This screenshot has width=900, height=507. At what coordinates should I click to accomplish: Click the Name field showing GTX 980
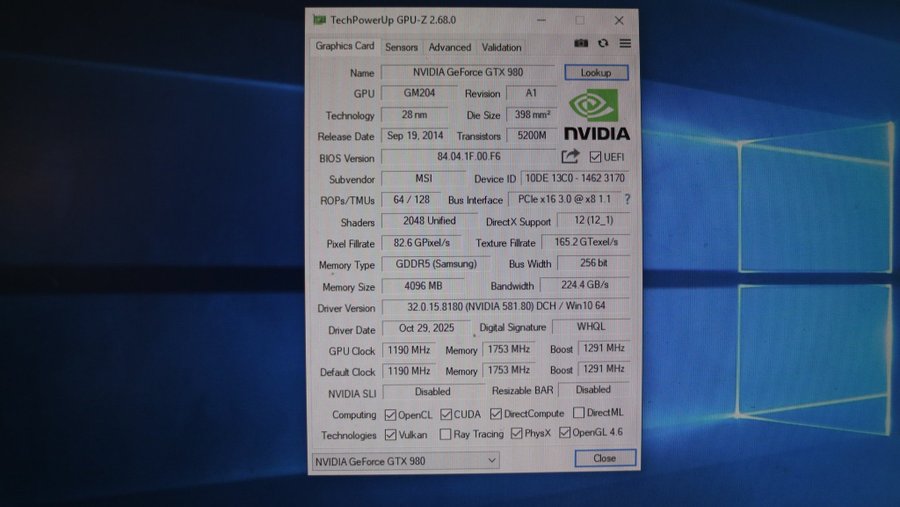(x=467, y=73)
